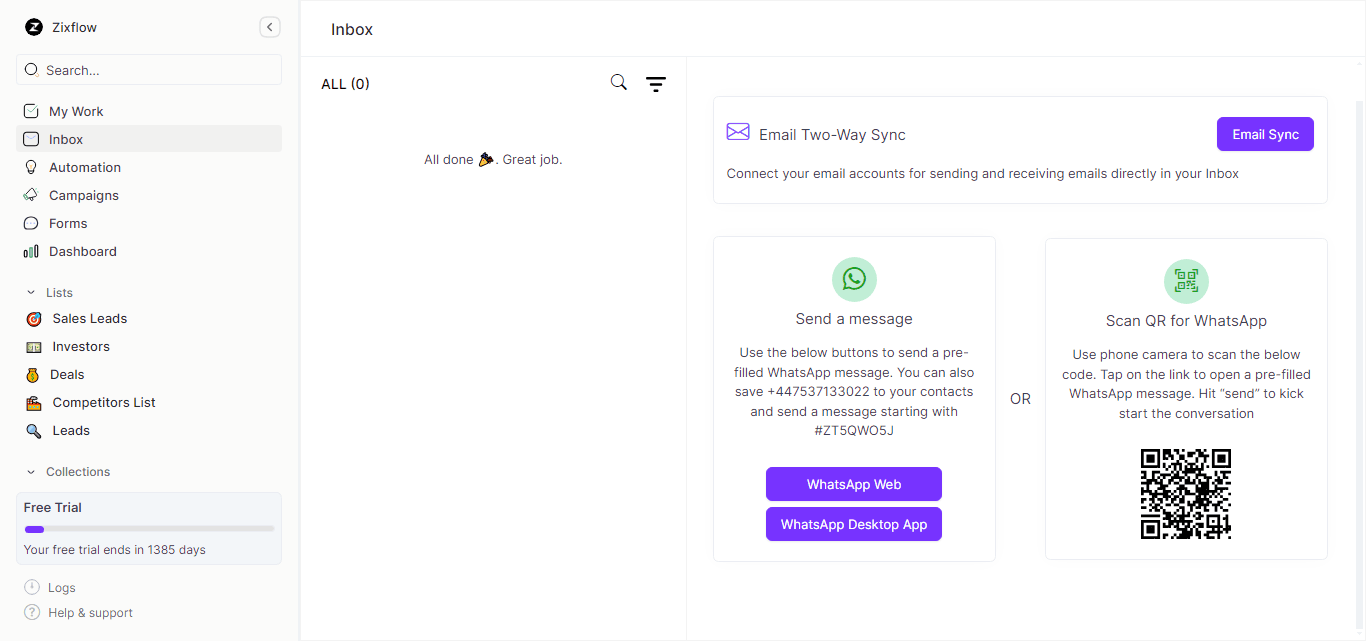Open My Work from the sidebar

(76, 111)
